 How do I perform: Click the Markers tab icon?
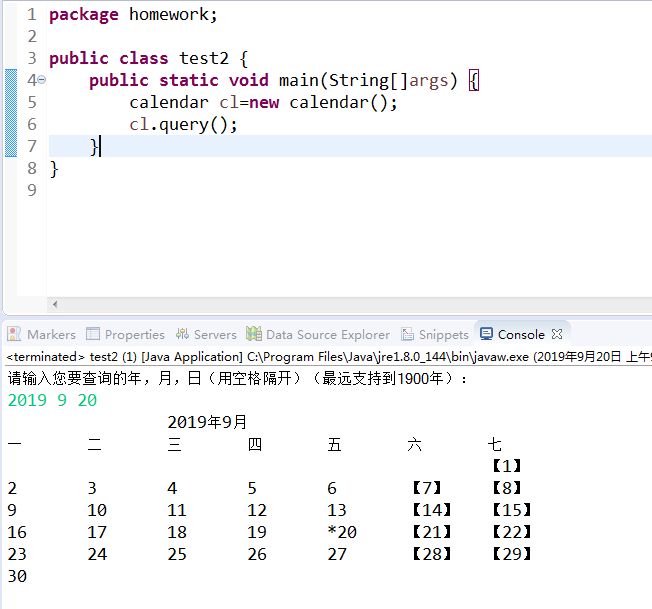coord(14,334)
